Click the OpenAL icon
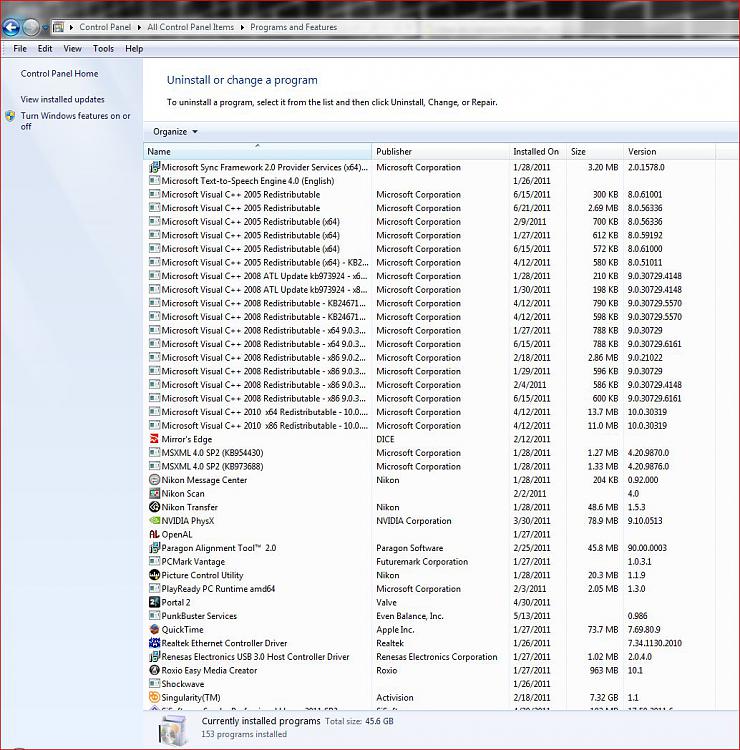Viewport: 740px width, 750px height. point(154,534)
